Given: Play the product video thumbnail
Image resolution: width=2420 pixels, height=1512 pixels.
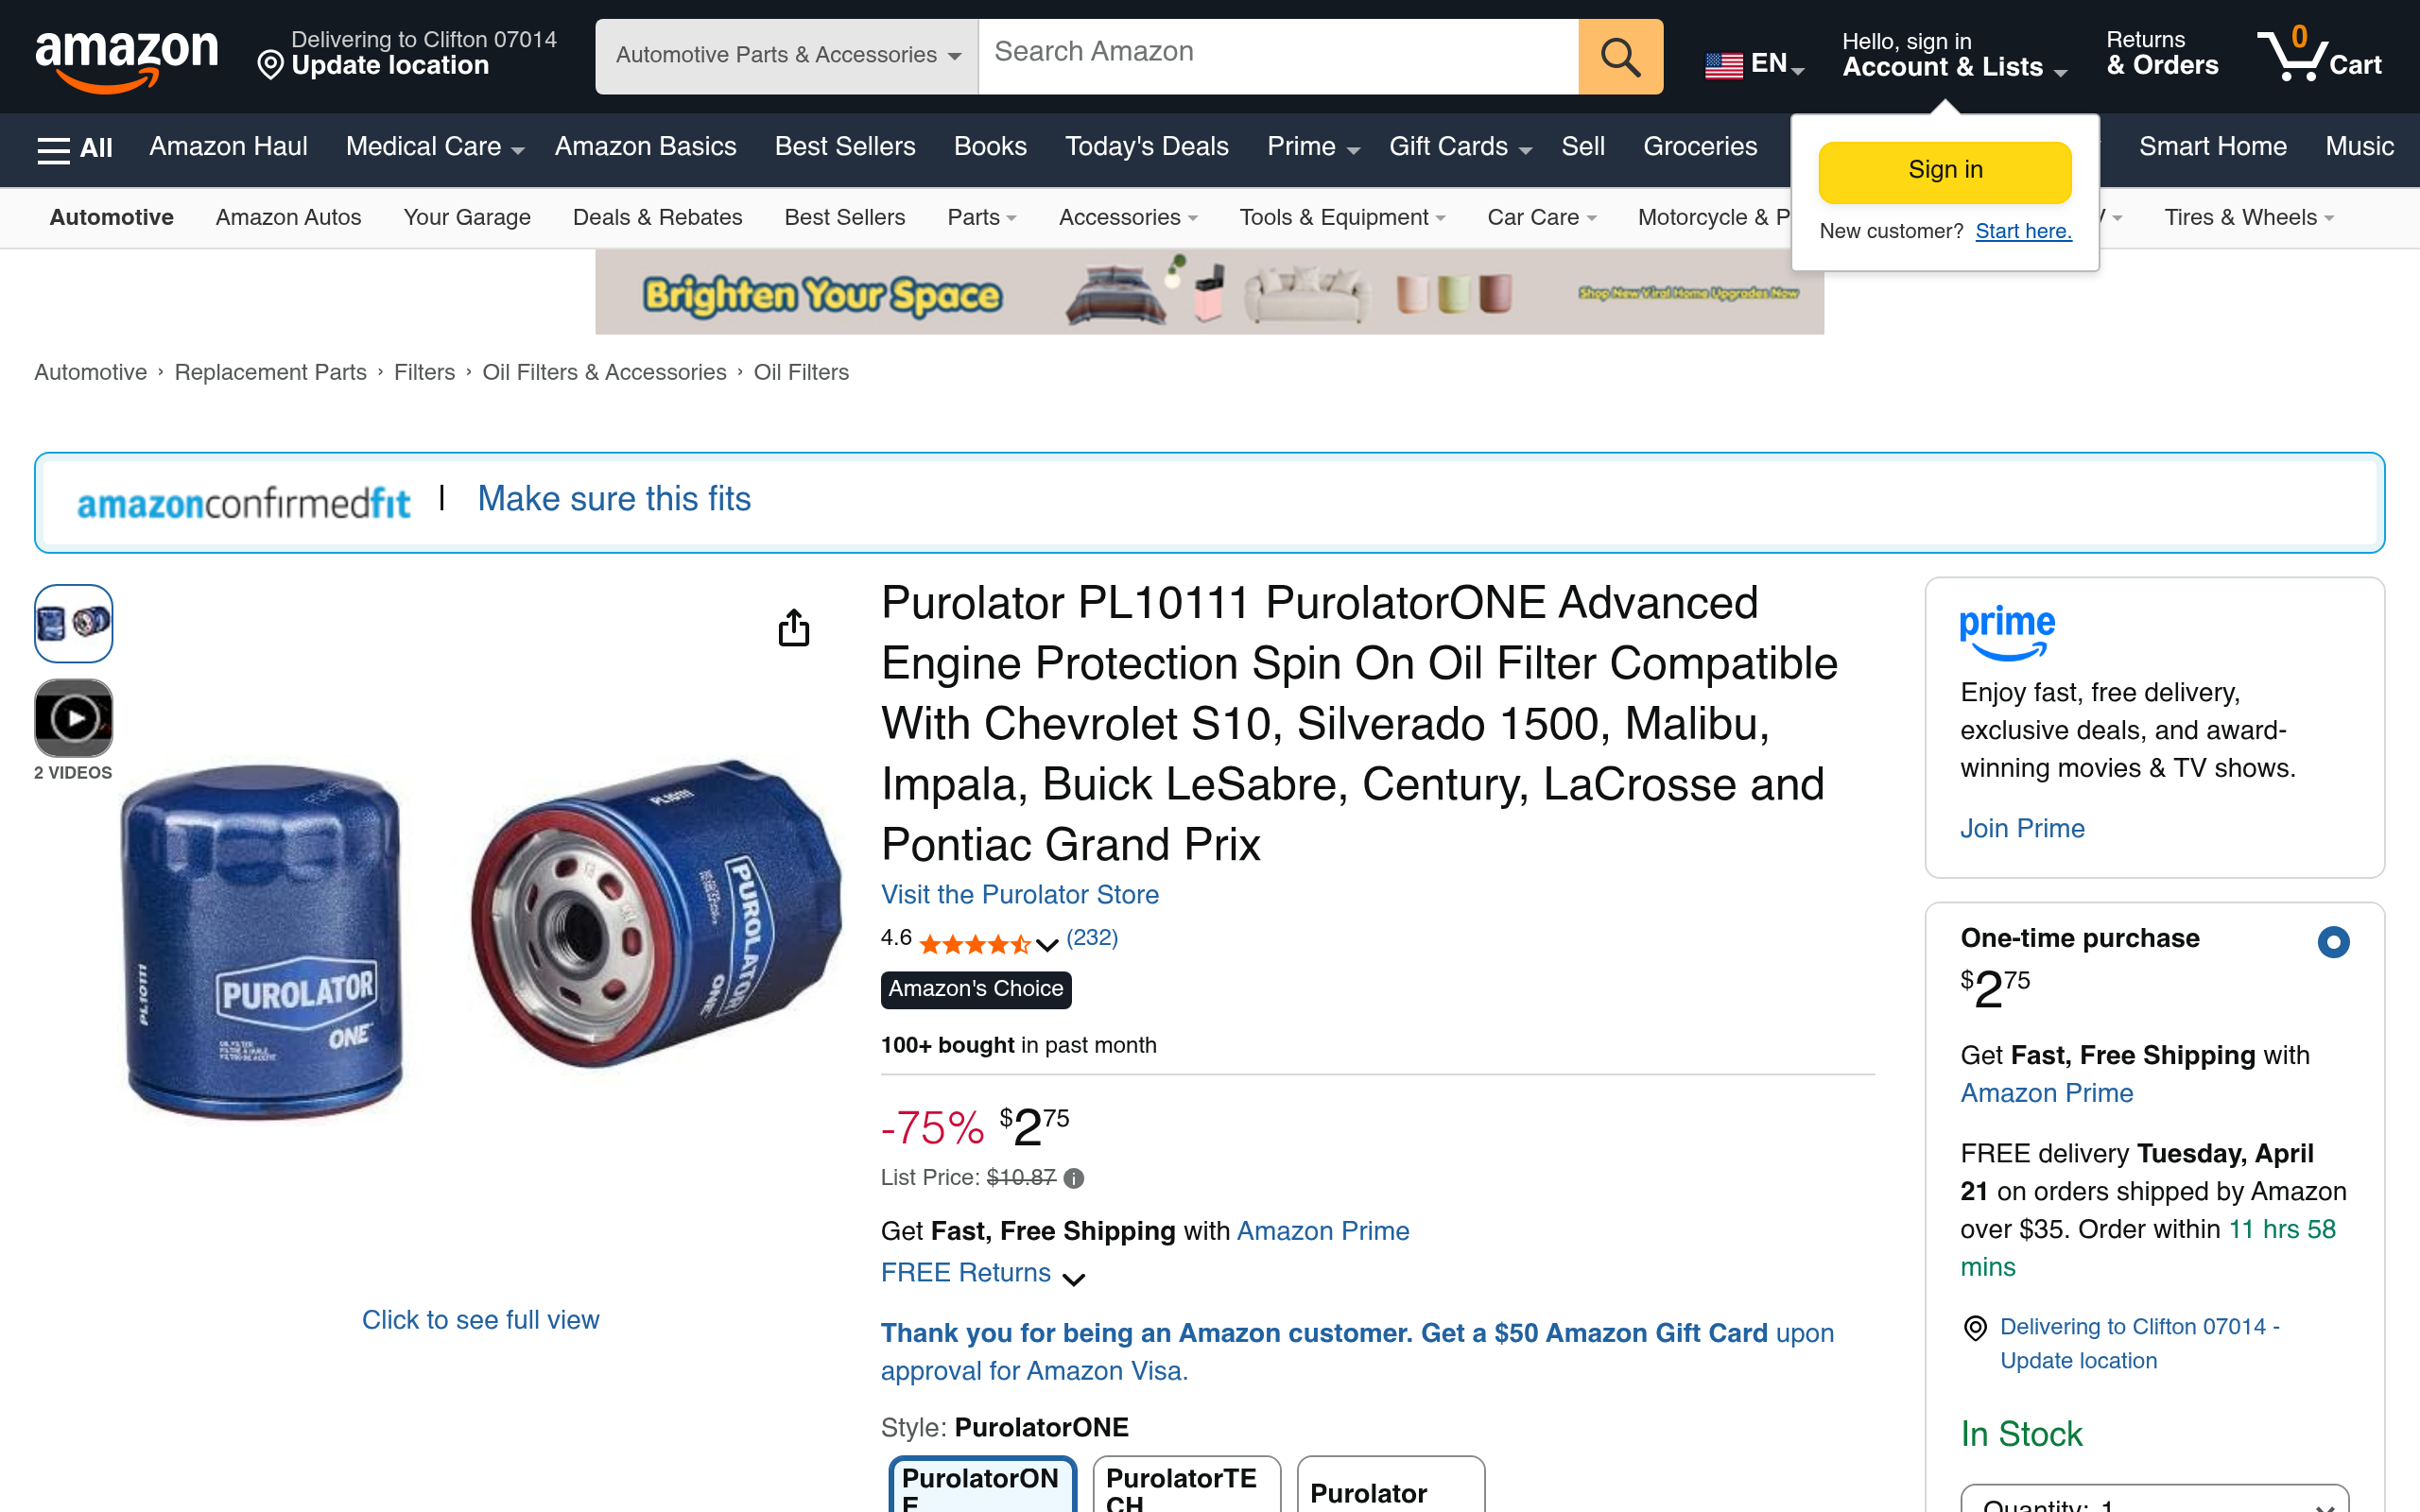Looking at the screenshot, I should [x=73, y=718].
